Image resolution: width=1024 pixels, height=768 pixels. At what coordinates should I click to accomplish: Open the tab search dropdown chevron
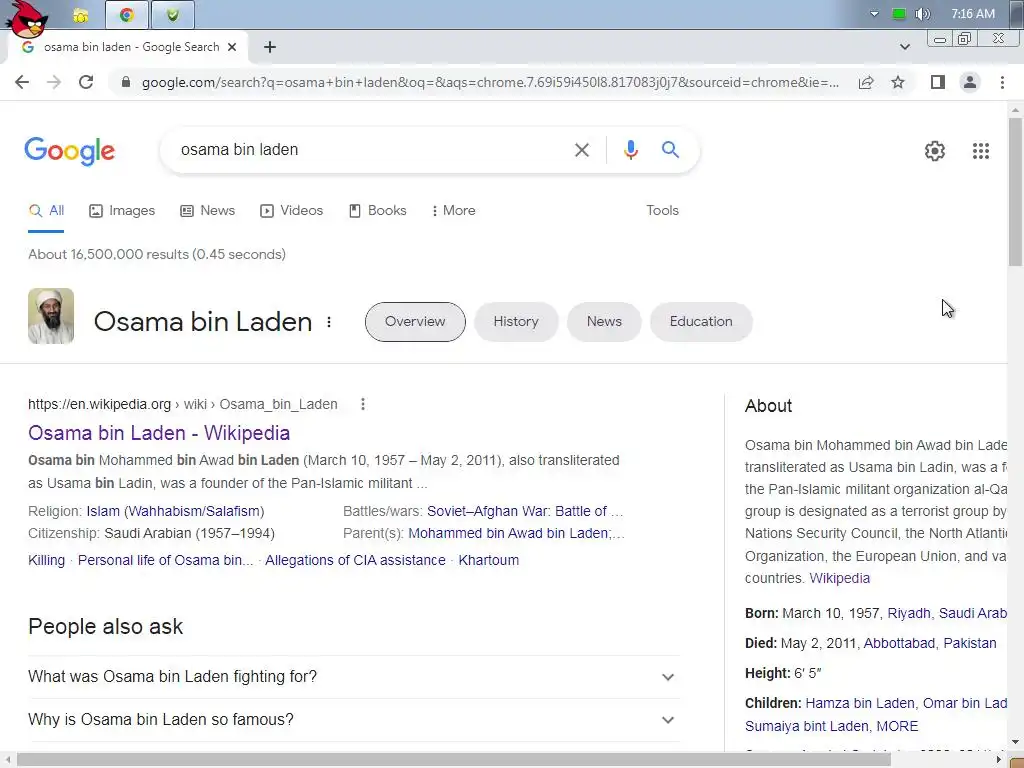click(x=904, y=47)
